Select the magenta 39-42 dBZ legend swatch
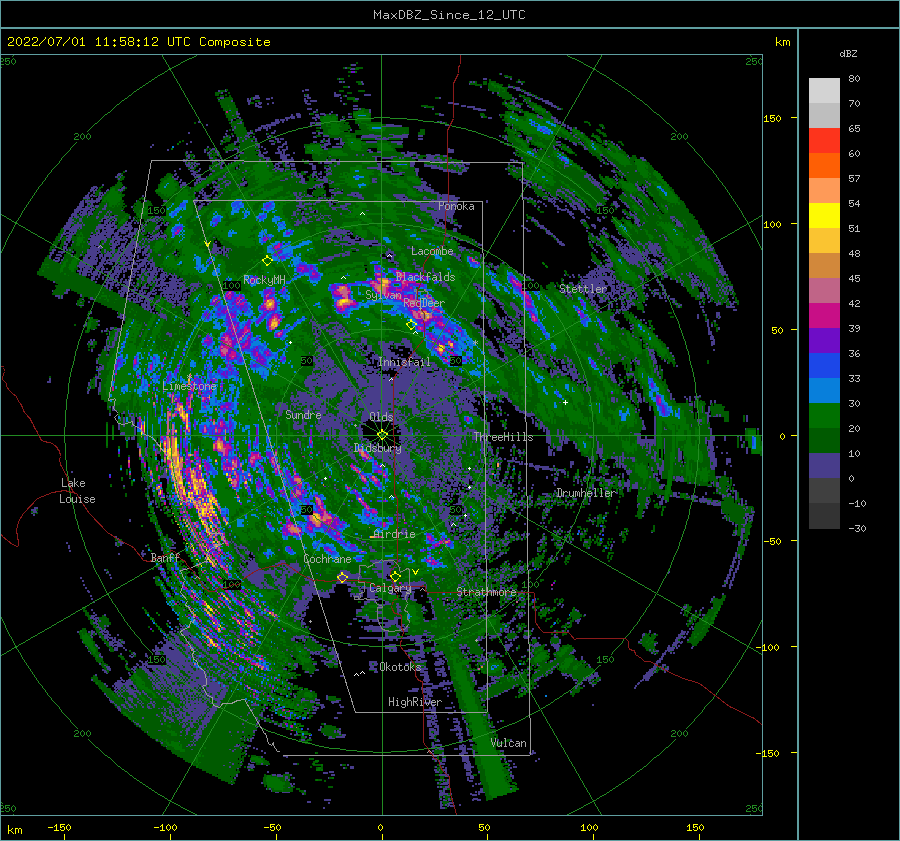The height and width of the screenshot is (841, 900). (x=824, y=316)
